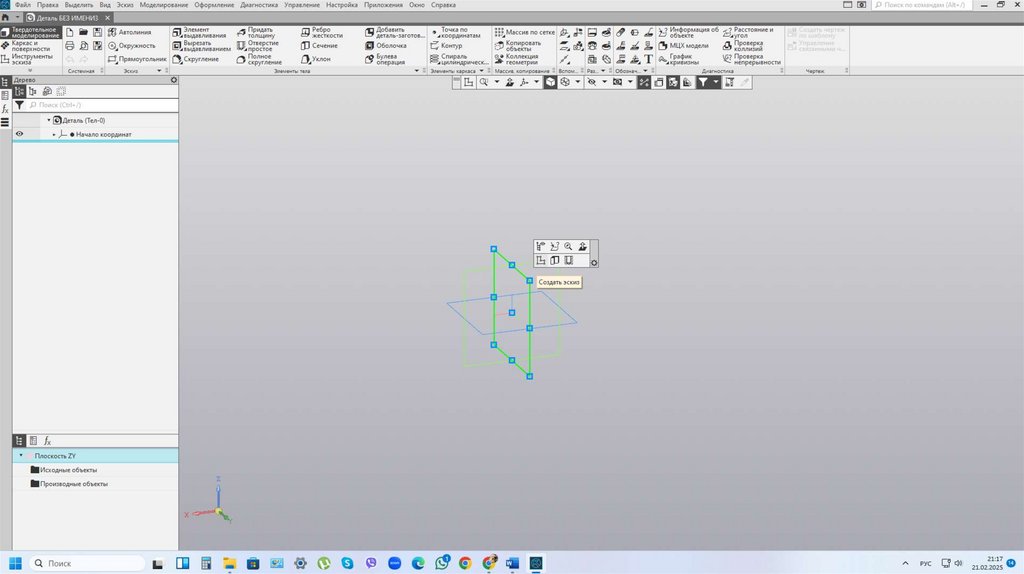Expand tool sets list chevron below Инструменты эскиза
This screenshot has height=574, width=1024.
tap(30, 70)
